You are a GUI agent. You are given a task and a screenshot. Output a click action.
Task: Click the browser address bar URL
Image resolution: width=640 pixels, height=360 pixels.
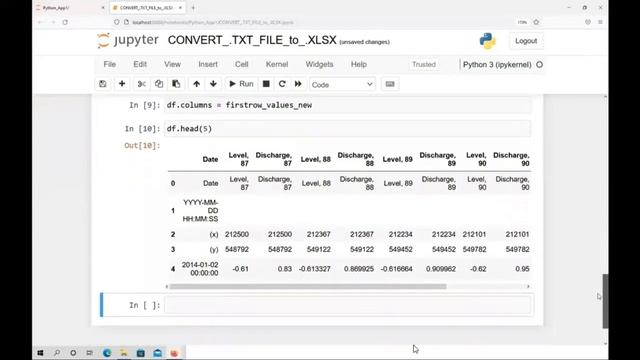[x=212, y=22]
